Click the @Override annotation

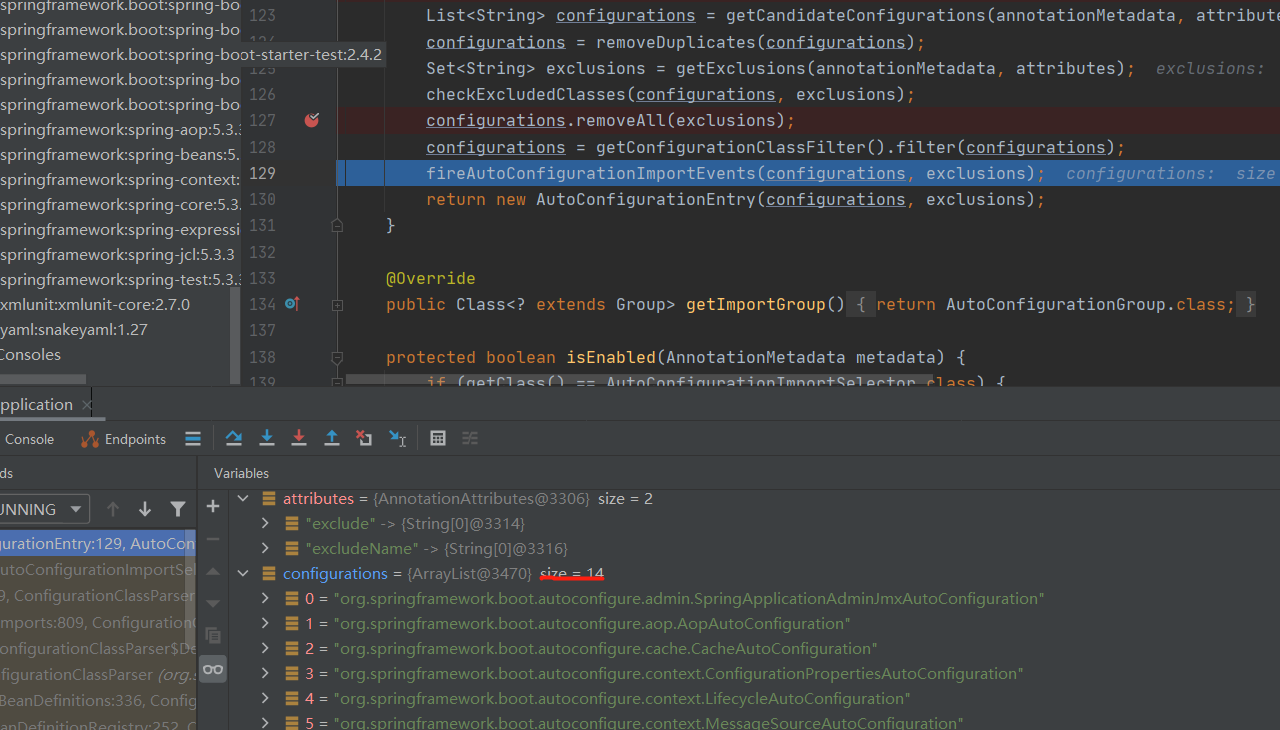431,278
